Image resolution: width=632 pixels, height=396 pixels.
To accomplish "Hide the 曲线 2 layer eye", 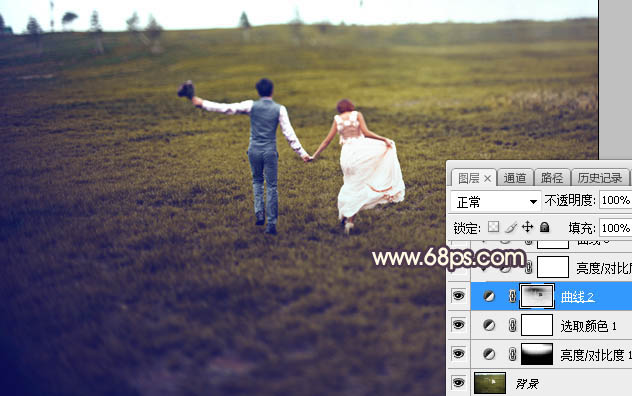I will point(458,296).
